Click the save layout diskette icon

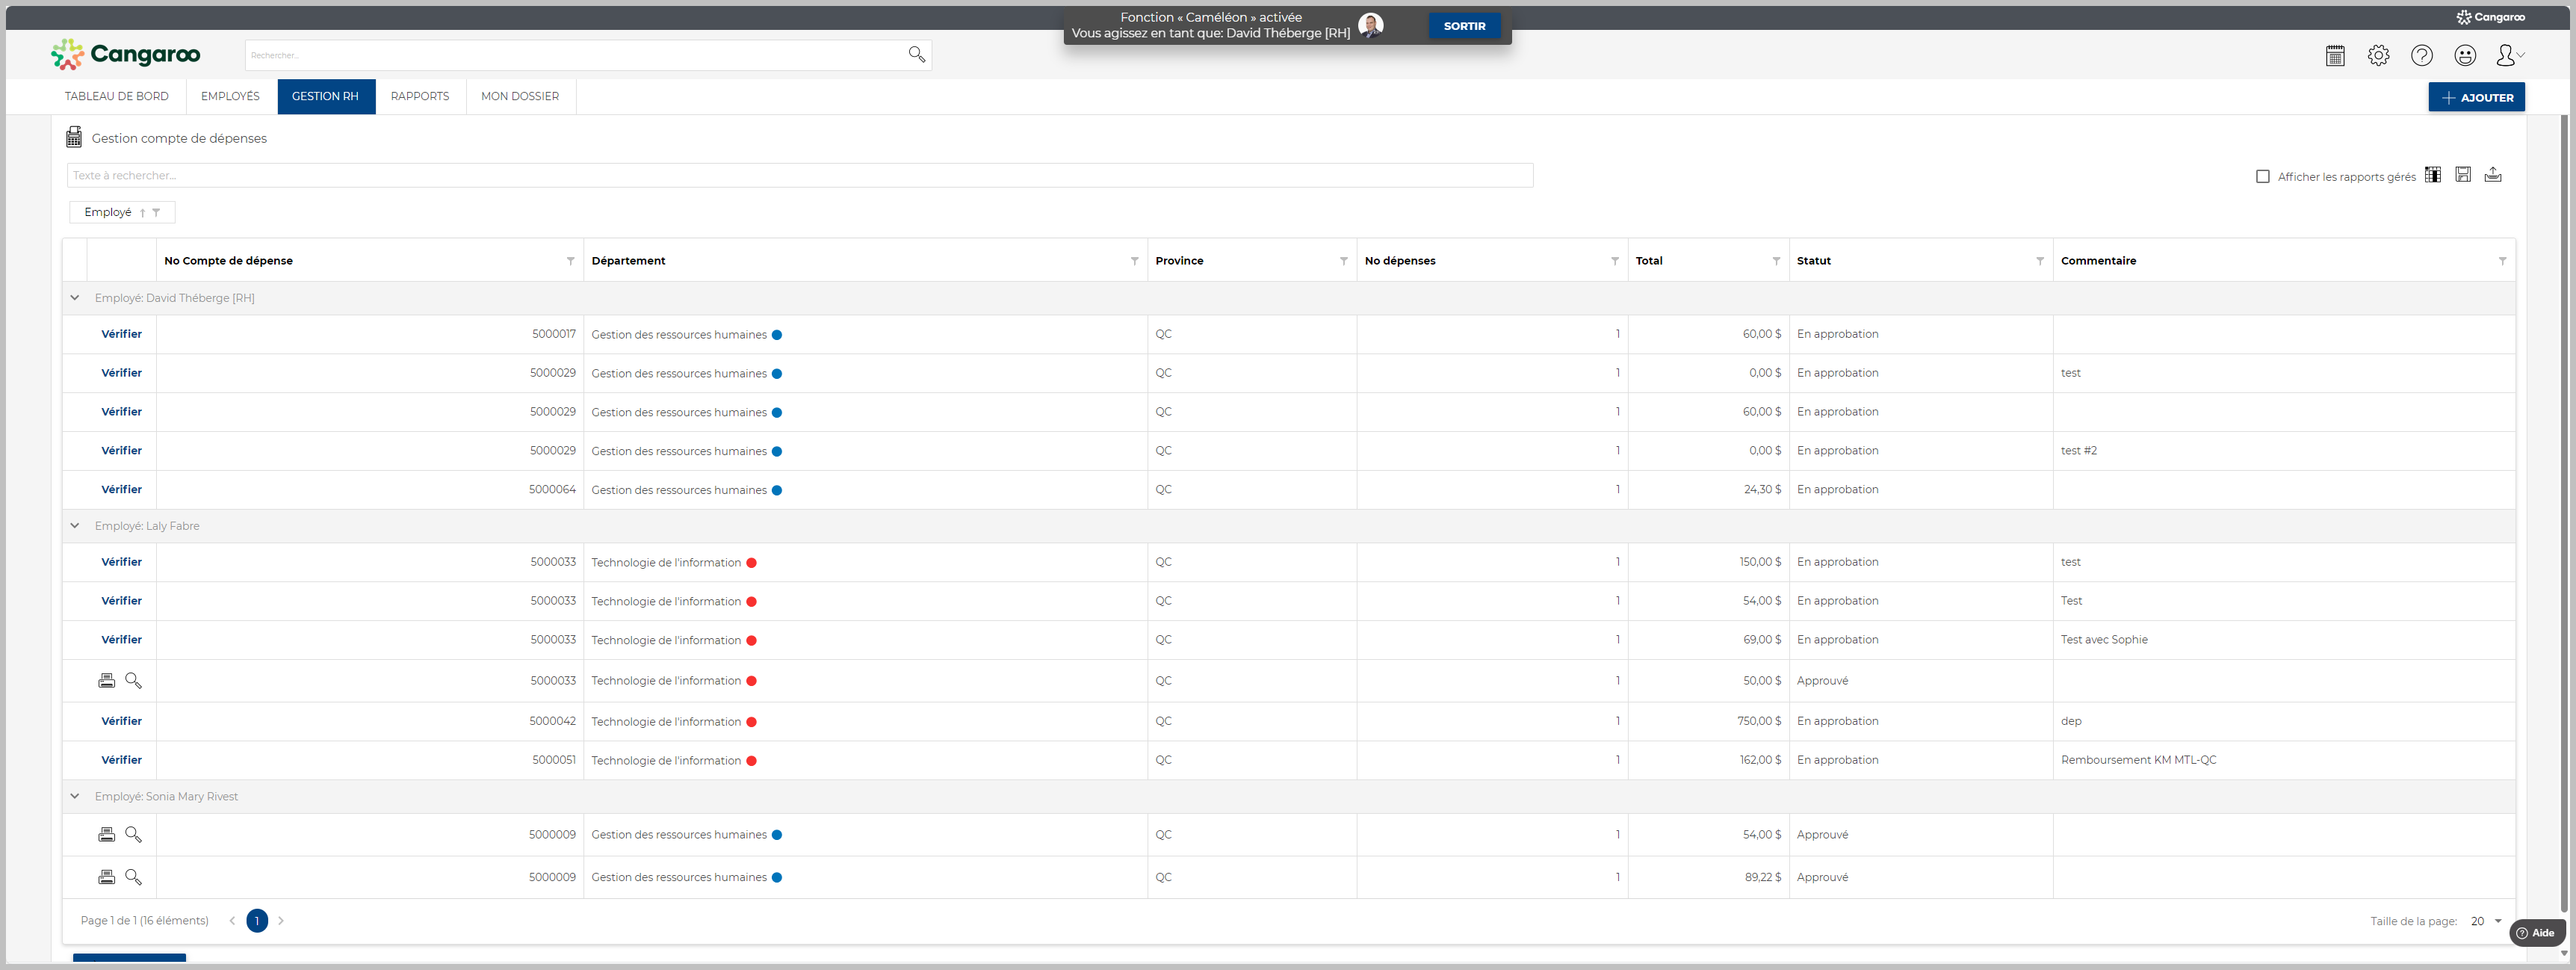[x=2463, y=175]
